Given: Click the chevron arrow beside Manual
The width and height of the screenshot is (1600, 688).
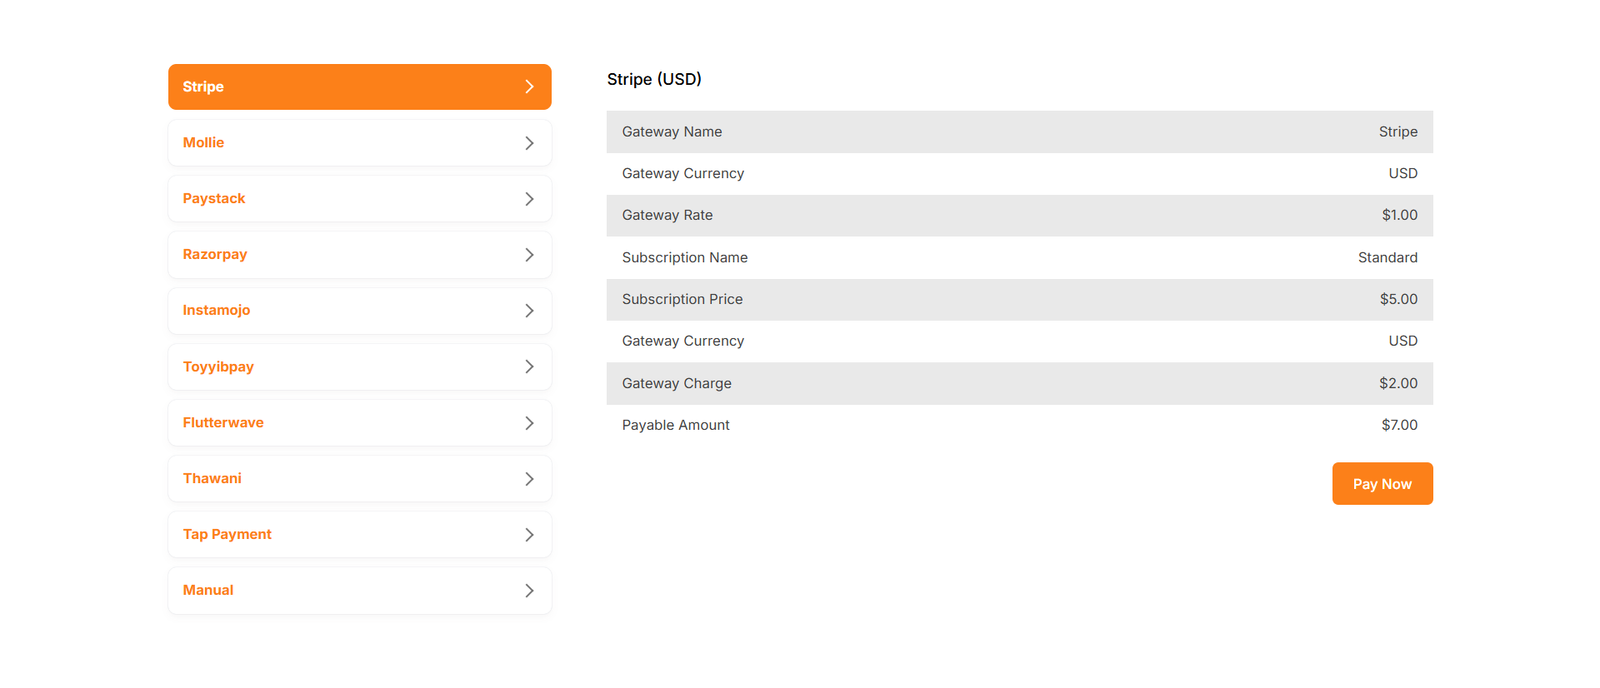Looking at the screenshot, I should pos(529,591).
